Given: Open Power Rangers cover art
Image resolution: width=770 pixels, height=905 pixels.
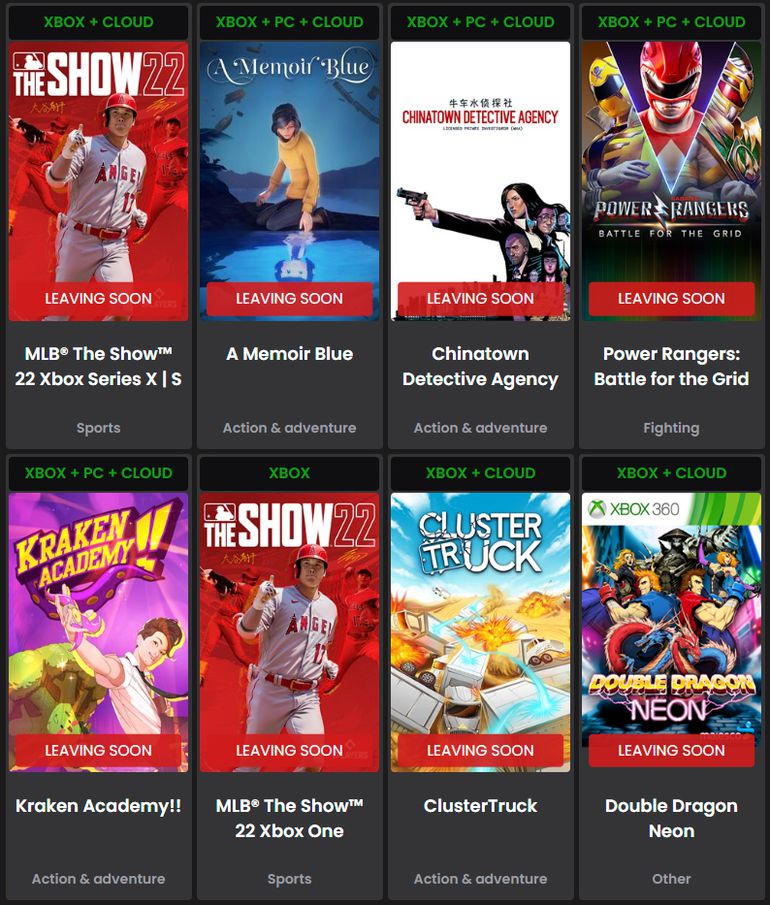Looking at the screenshot, I should pos(671,181).
